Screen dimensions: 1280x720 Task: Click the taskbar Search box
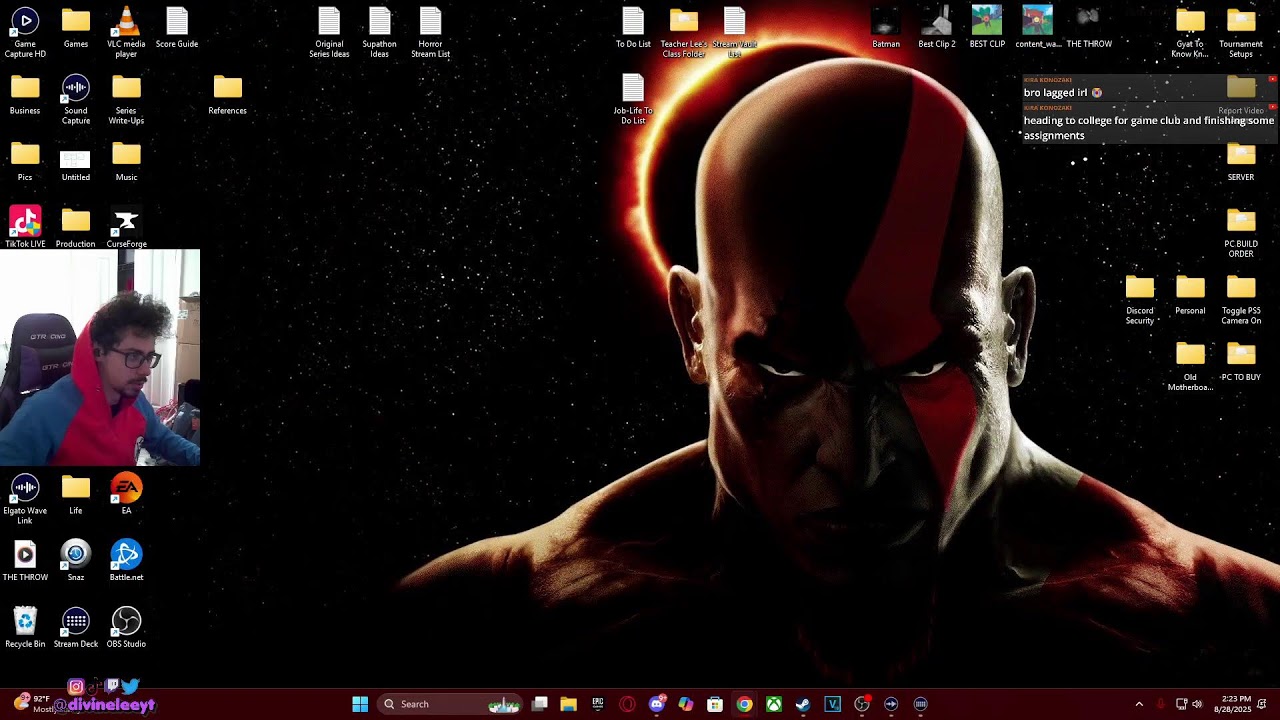point(450,704)
